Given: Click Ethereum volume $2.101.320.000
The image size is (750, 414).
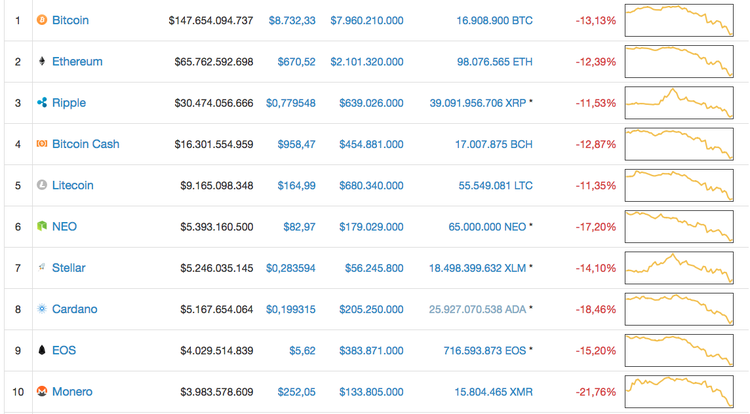Looking at the screenshot, I should [x=367, y=62].
